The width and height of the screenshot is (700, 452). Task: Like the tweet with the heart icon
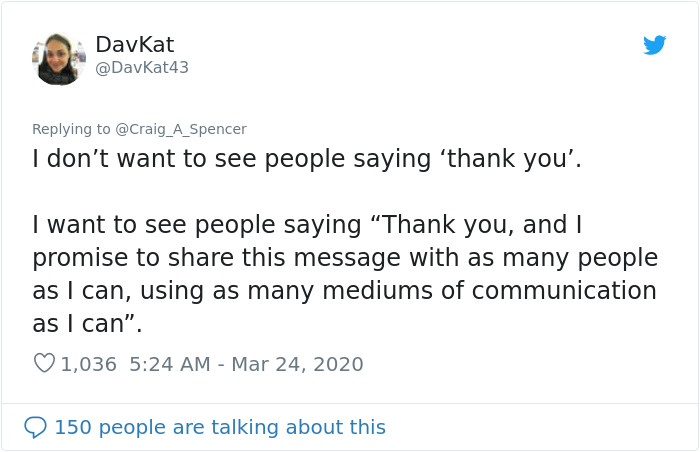[44, 363]
